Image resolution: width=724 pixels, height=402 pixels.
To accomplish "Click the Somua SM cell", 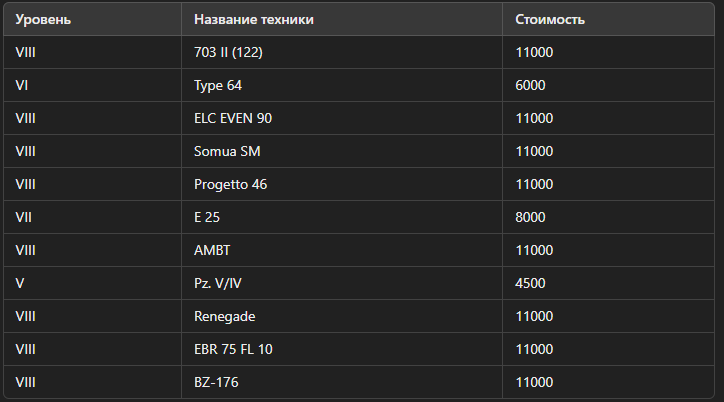I will click(x=227, y=151).
